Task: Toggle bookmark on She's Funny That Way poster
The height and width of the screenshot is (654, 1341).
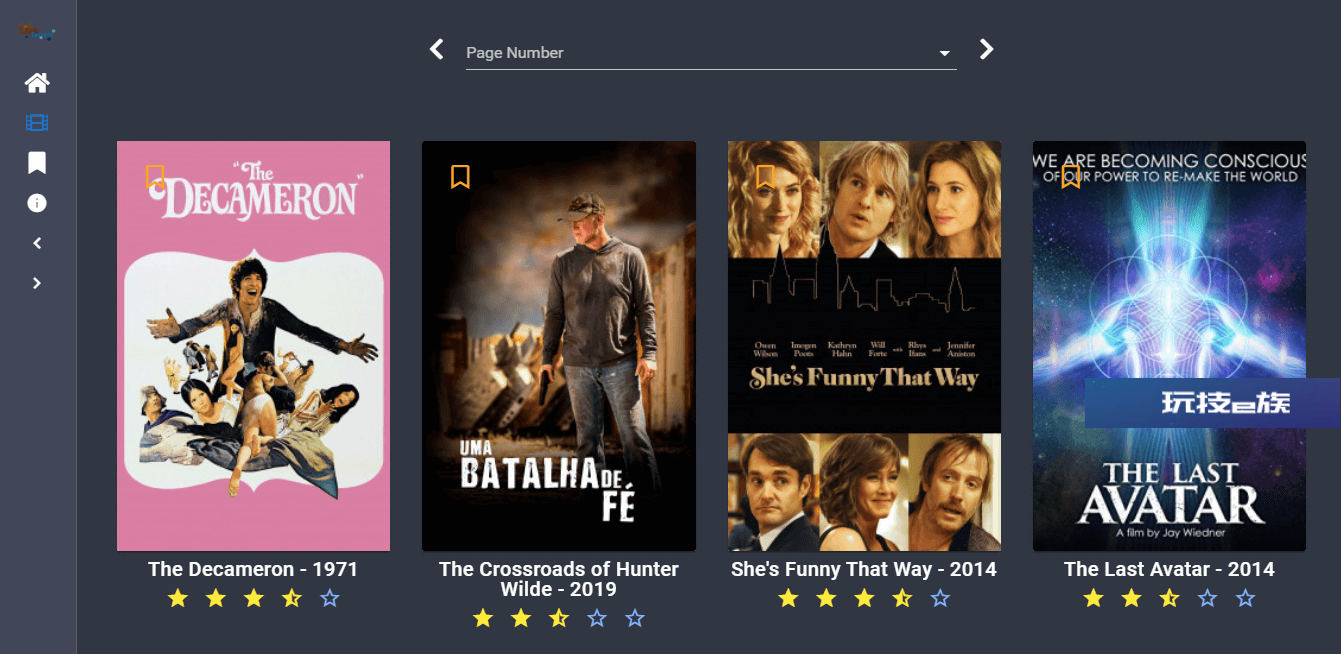Action: 765,177
